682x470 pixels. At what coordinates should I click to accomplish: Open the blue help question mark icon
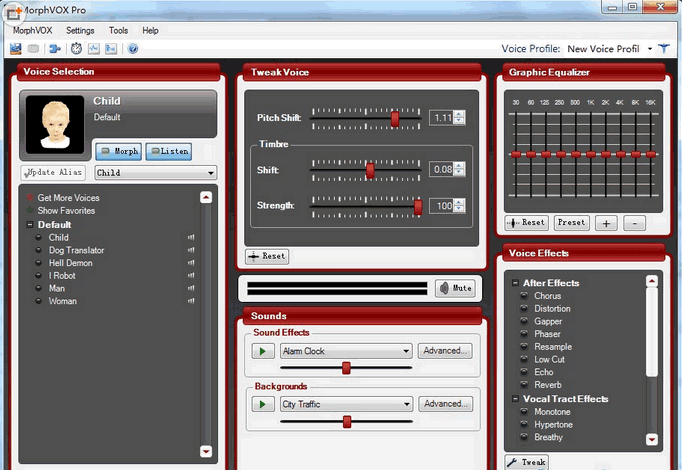click(x=133, y=49)
